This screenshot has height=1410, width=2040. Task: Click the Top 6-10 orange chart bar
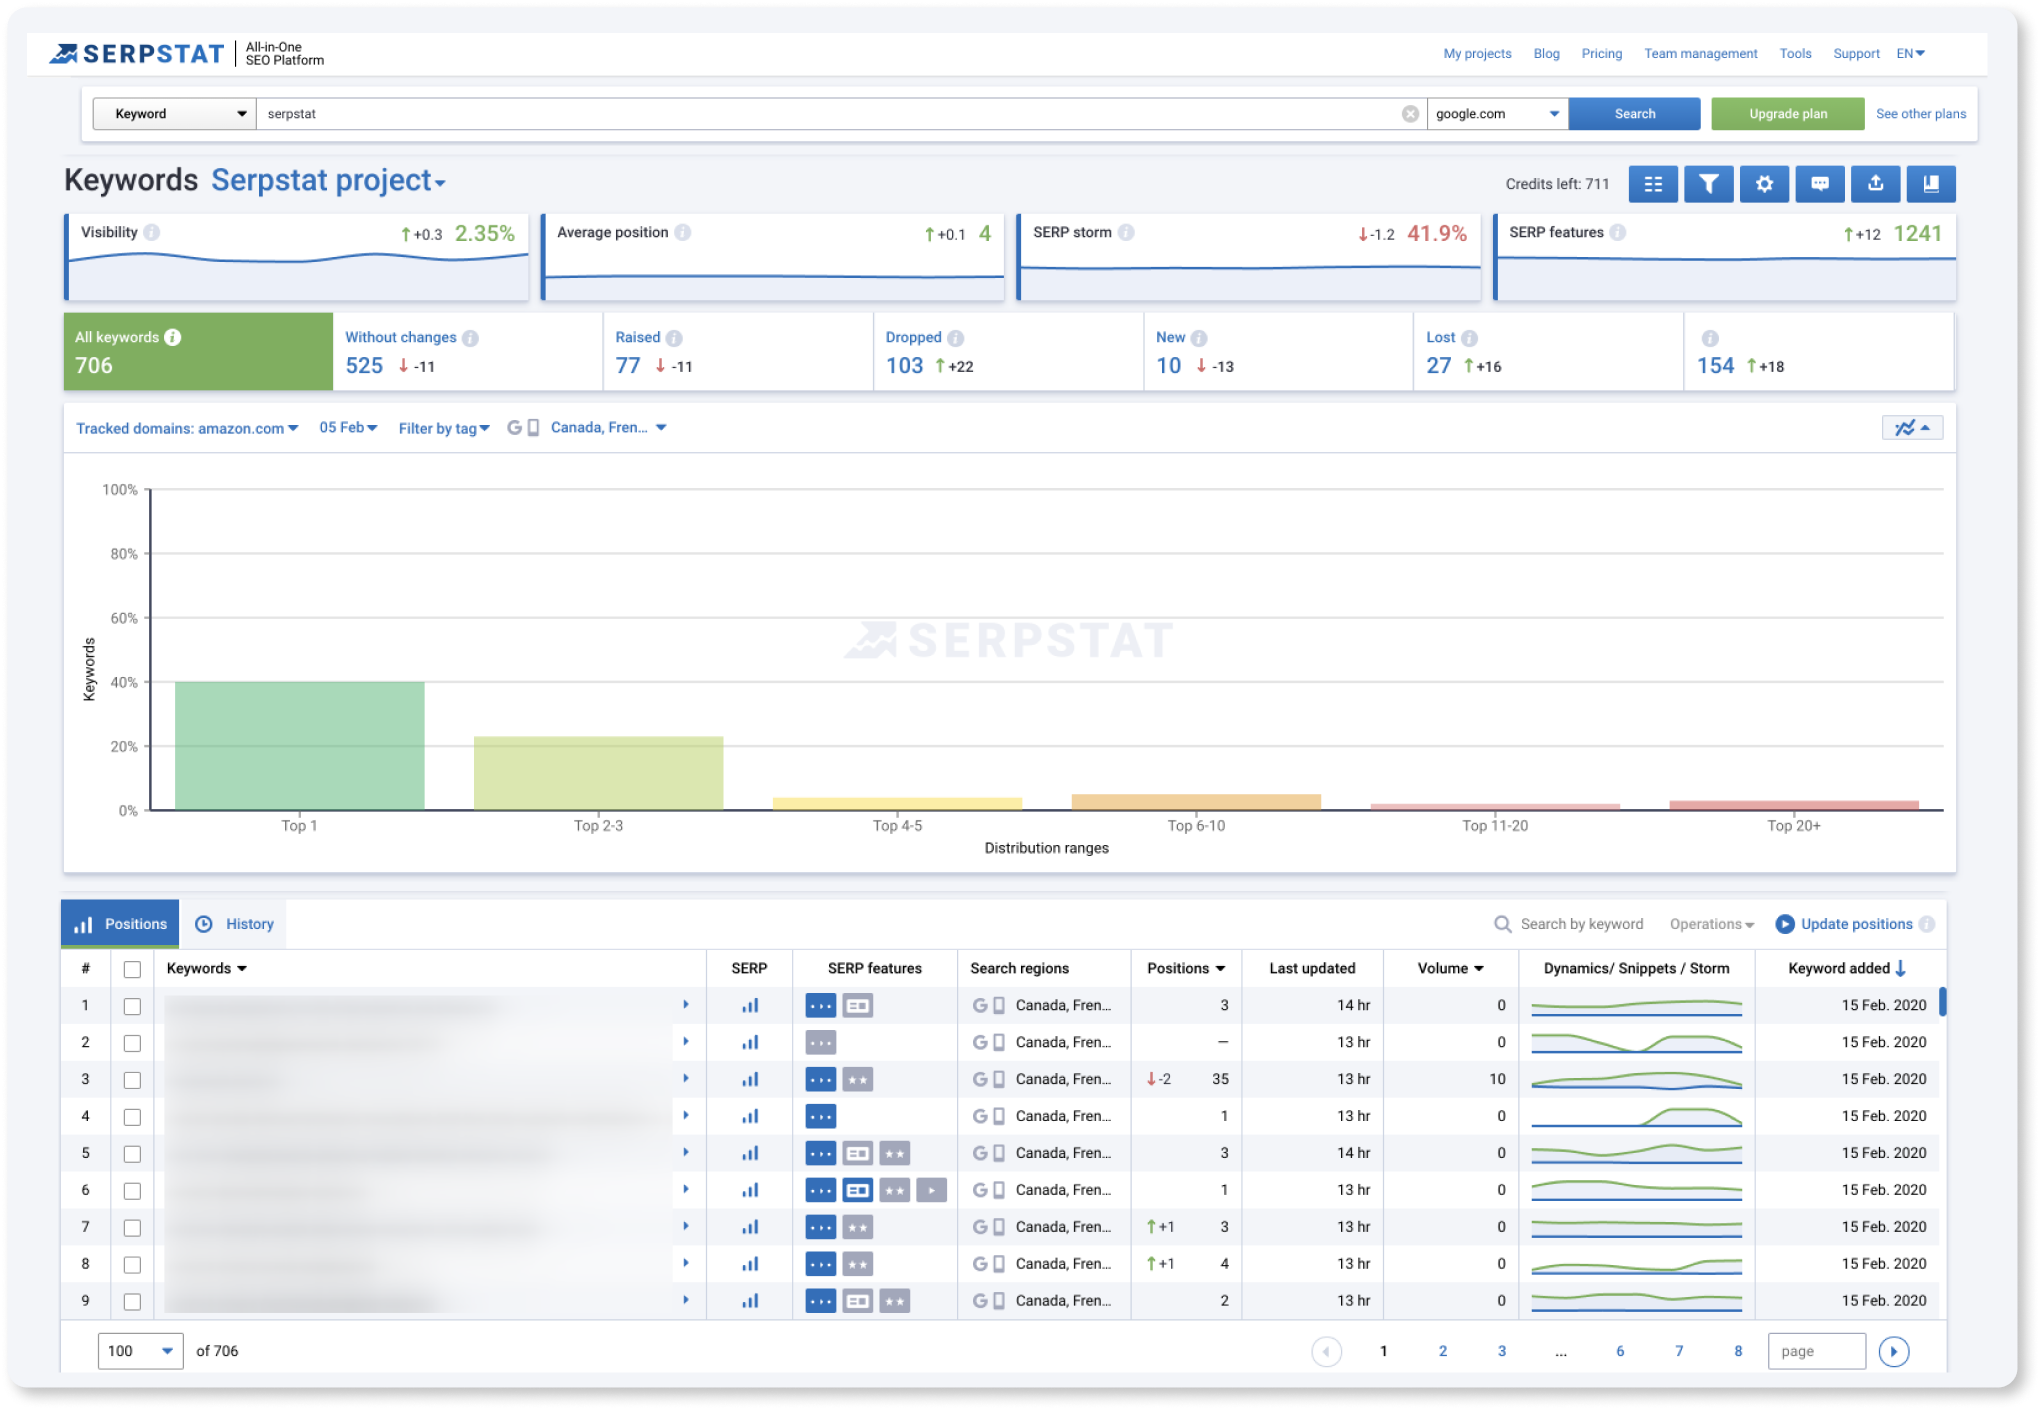click(1196, 802)
